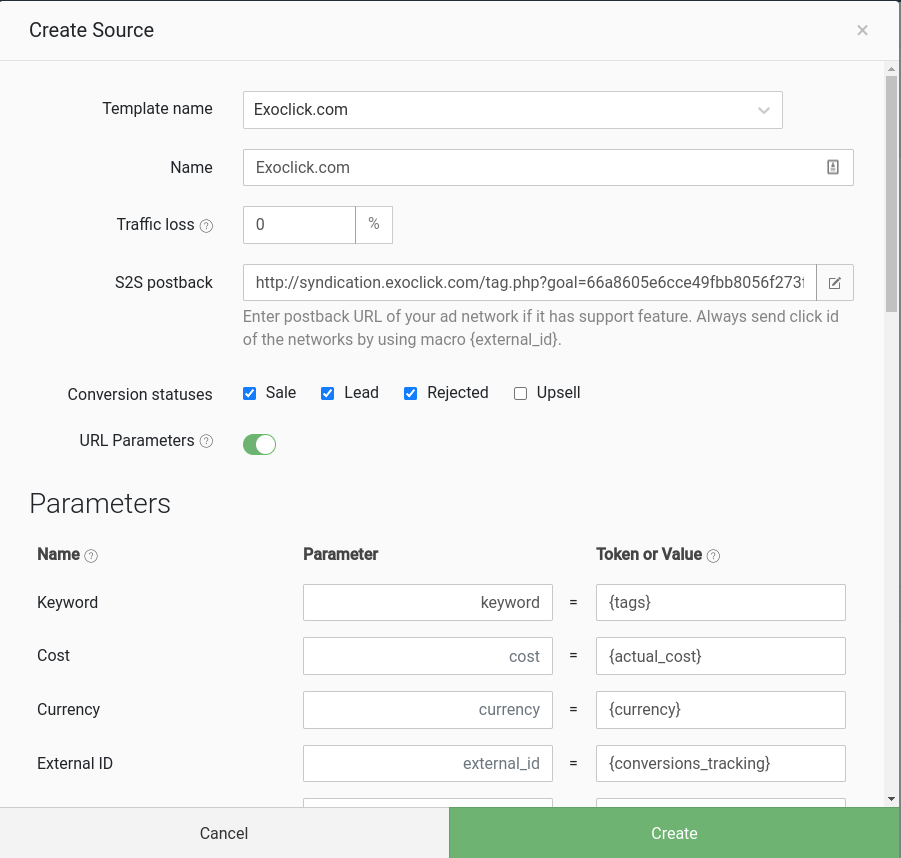
Task: Uncheck the Sale conversion status
Action: pyautogui.click(x=250, y=393)
